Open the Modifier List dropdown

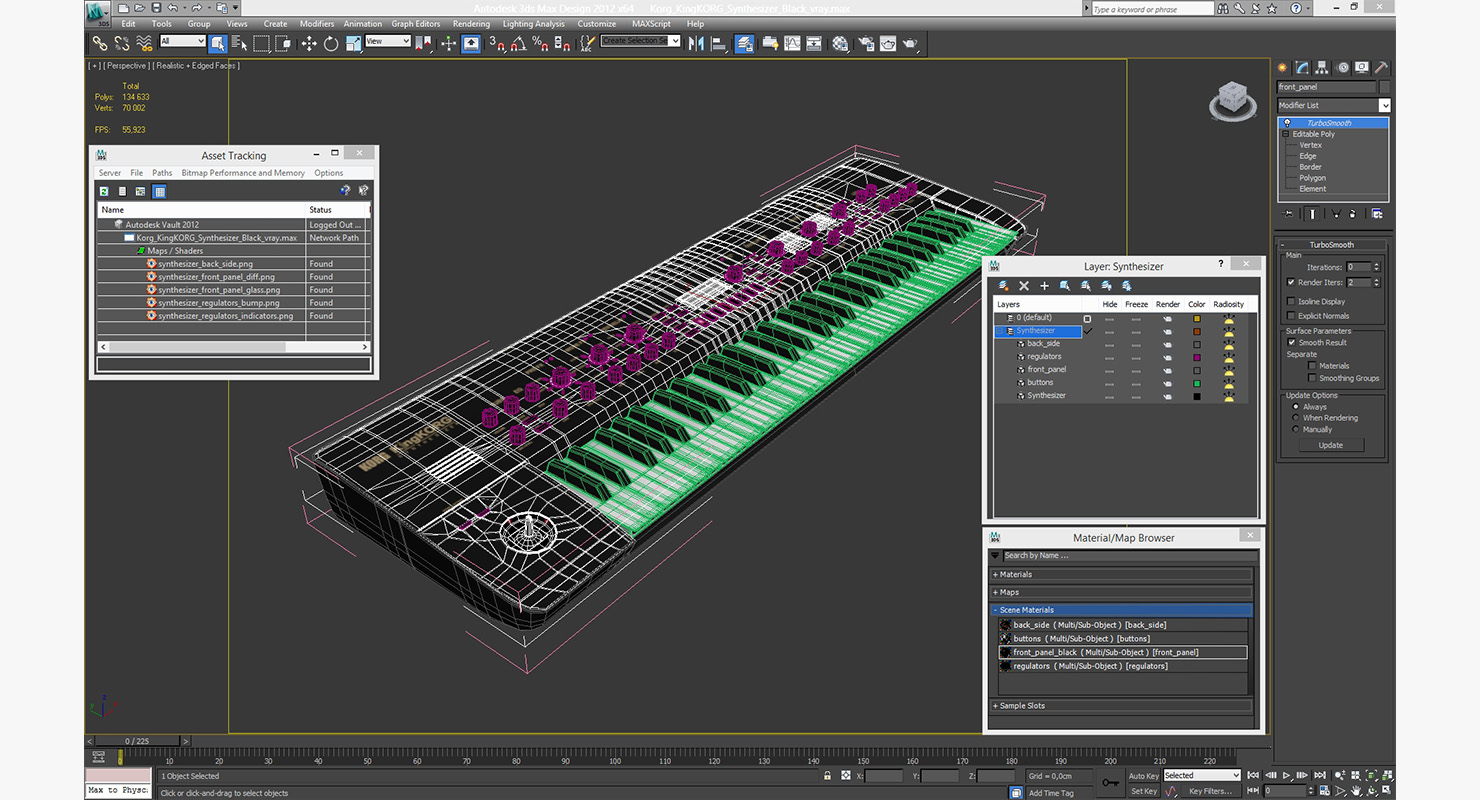pos(1334,105)
